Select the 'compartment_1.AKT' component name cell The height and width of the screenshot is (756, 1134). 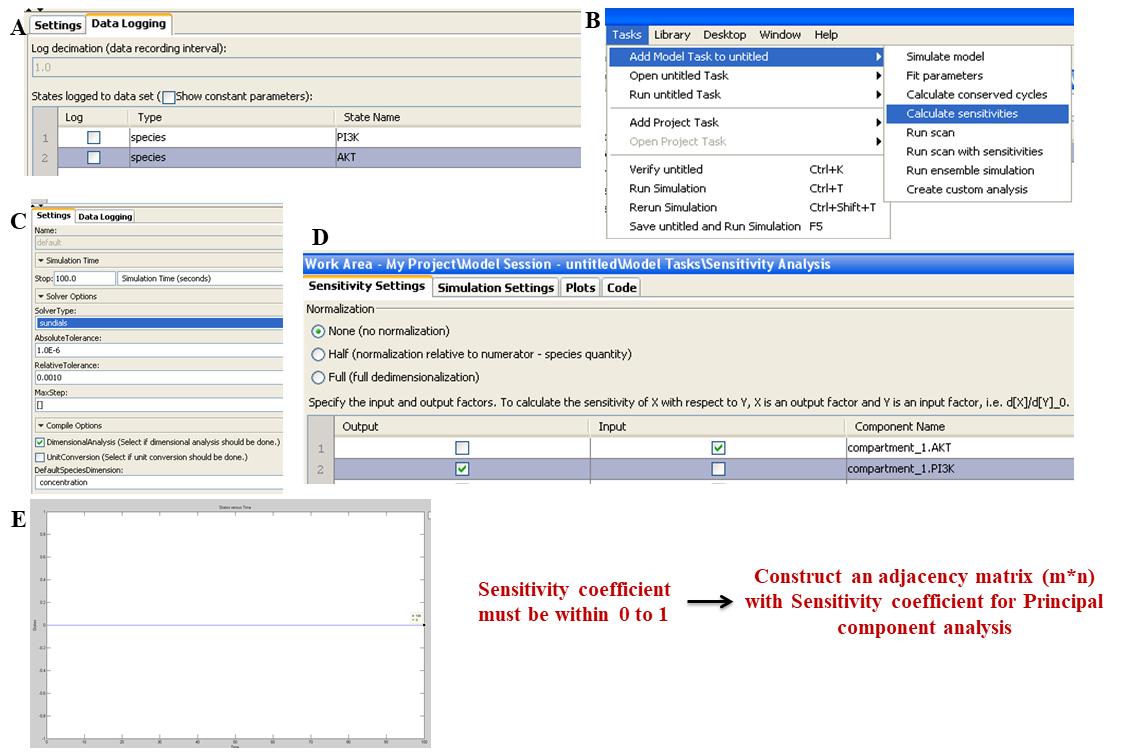pos(960,448)
